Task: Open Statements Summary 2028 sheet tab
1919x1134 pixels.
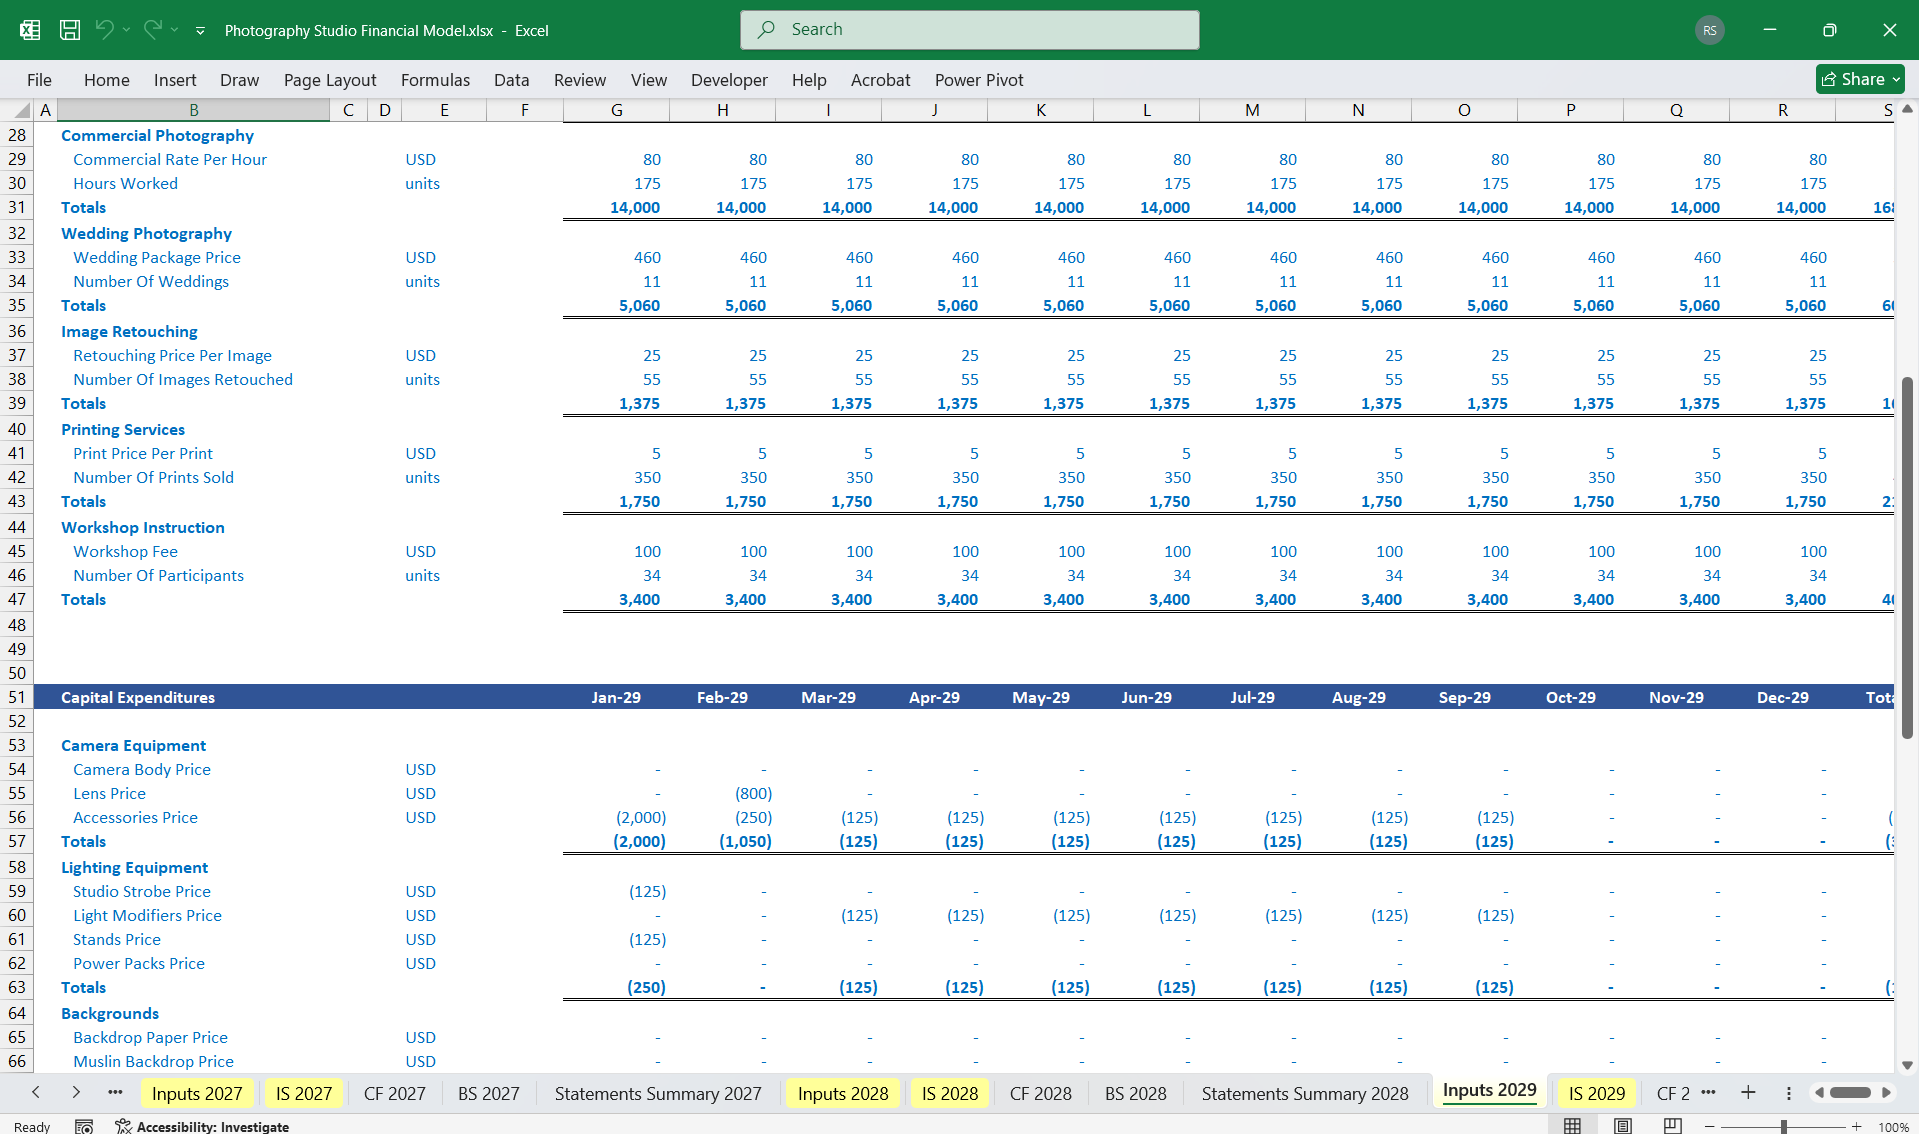Action: point(1305,1093)
